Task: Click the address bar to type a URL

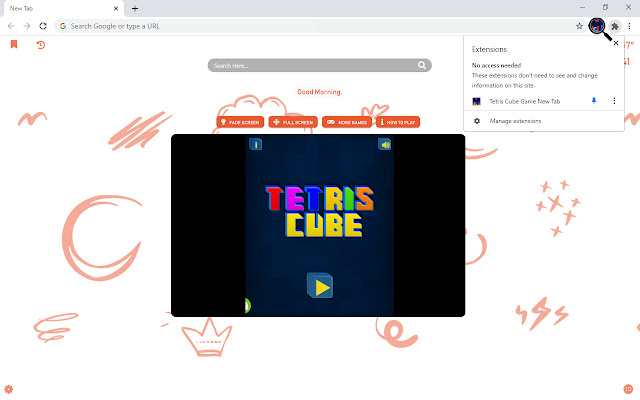Action: point(320,26)
